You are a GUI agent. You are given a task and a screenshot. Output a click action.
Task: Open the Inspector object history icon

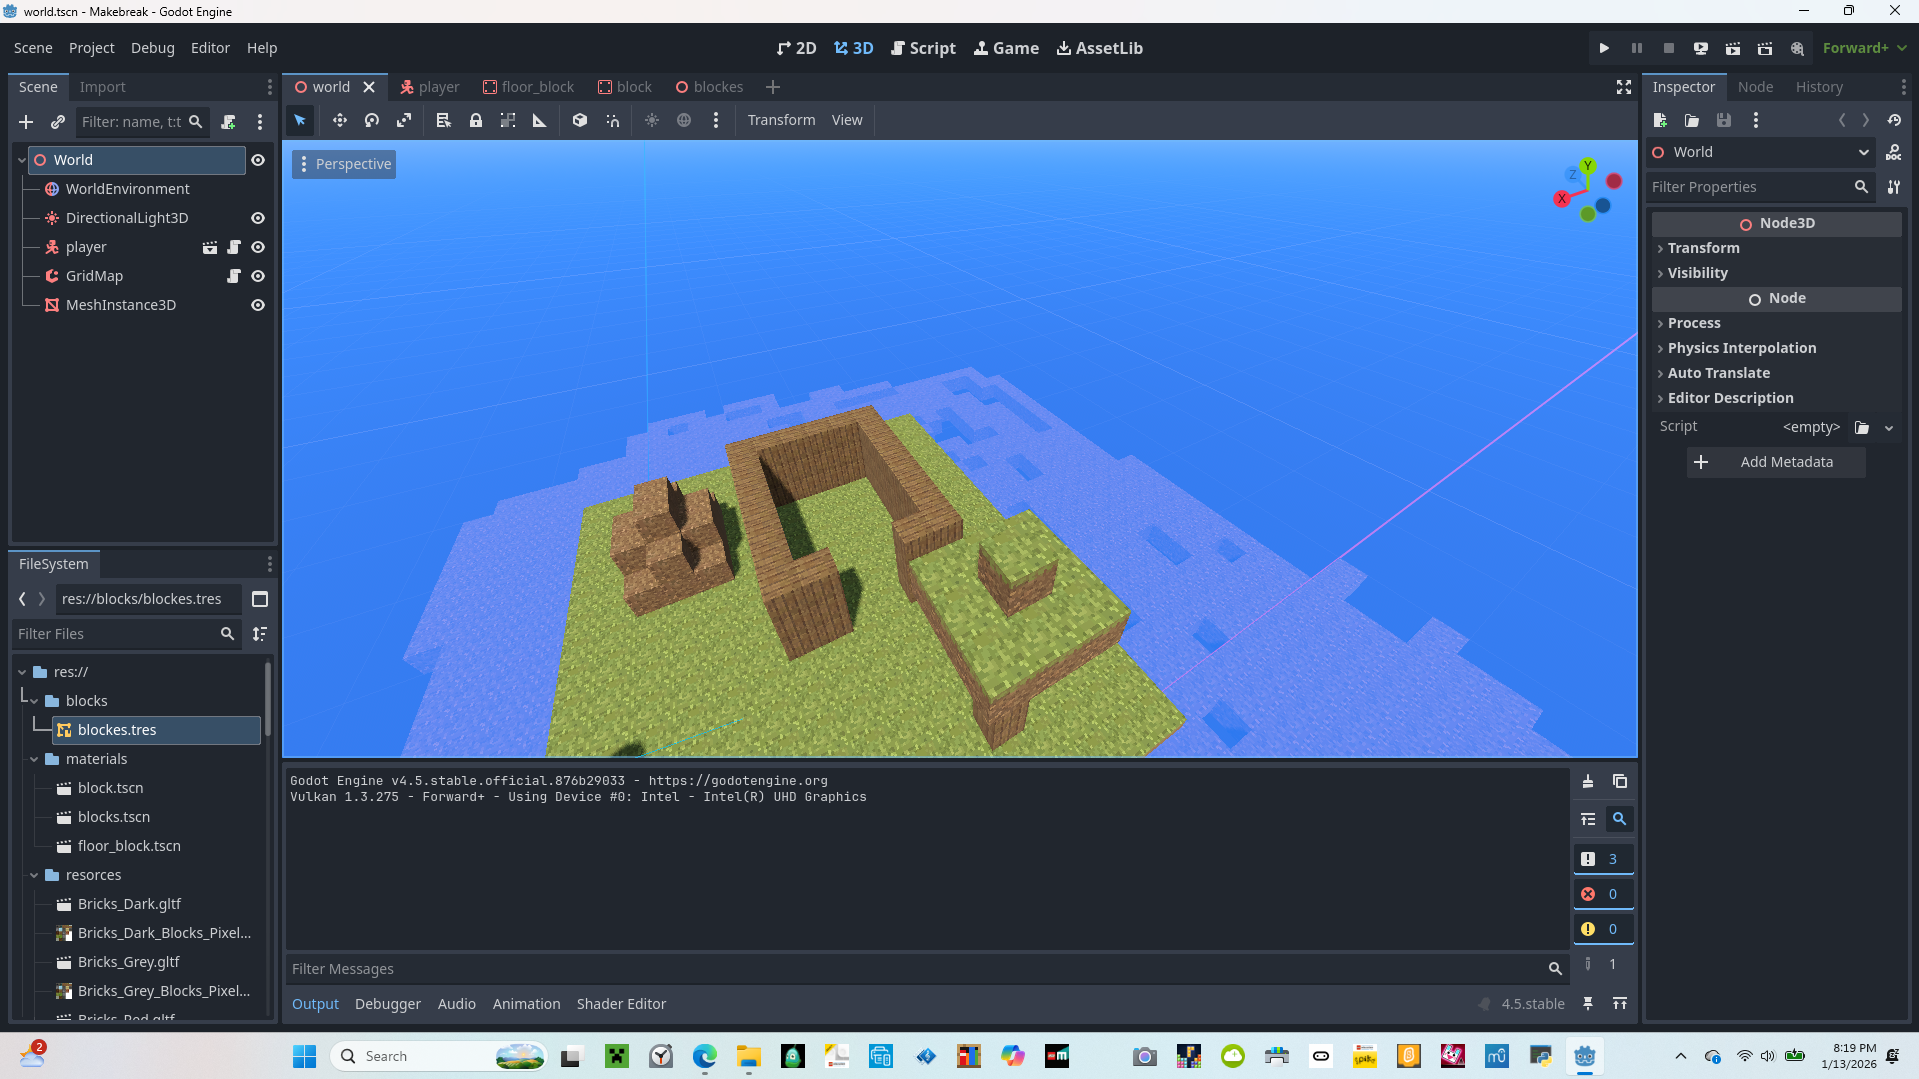click(1894, 120)
